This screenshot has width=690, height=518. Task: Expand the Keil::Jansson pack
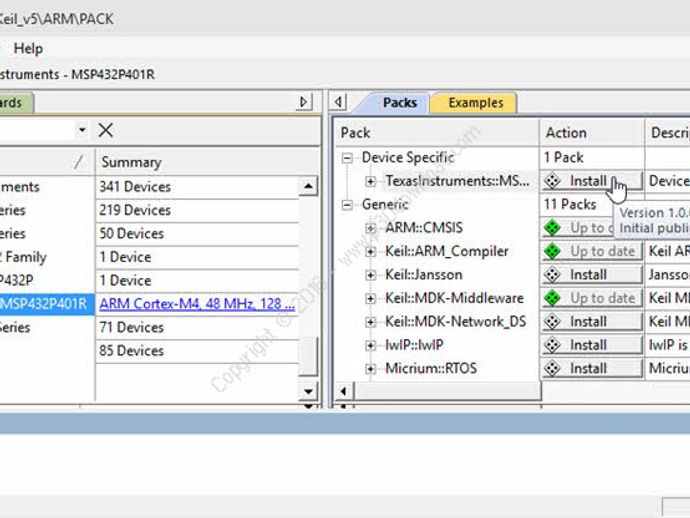pos(371,275)
